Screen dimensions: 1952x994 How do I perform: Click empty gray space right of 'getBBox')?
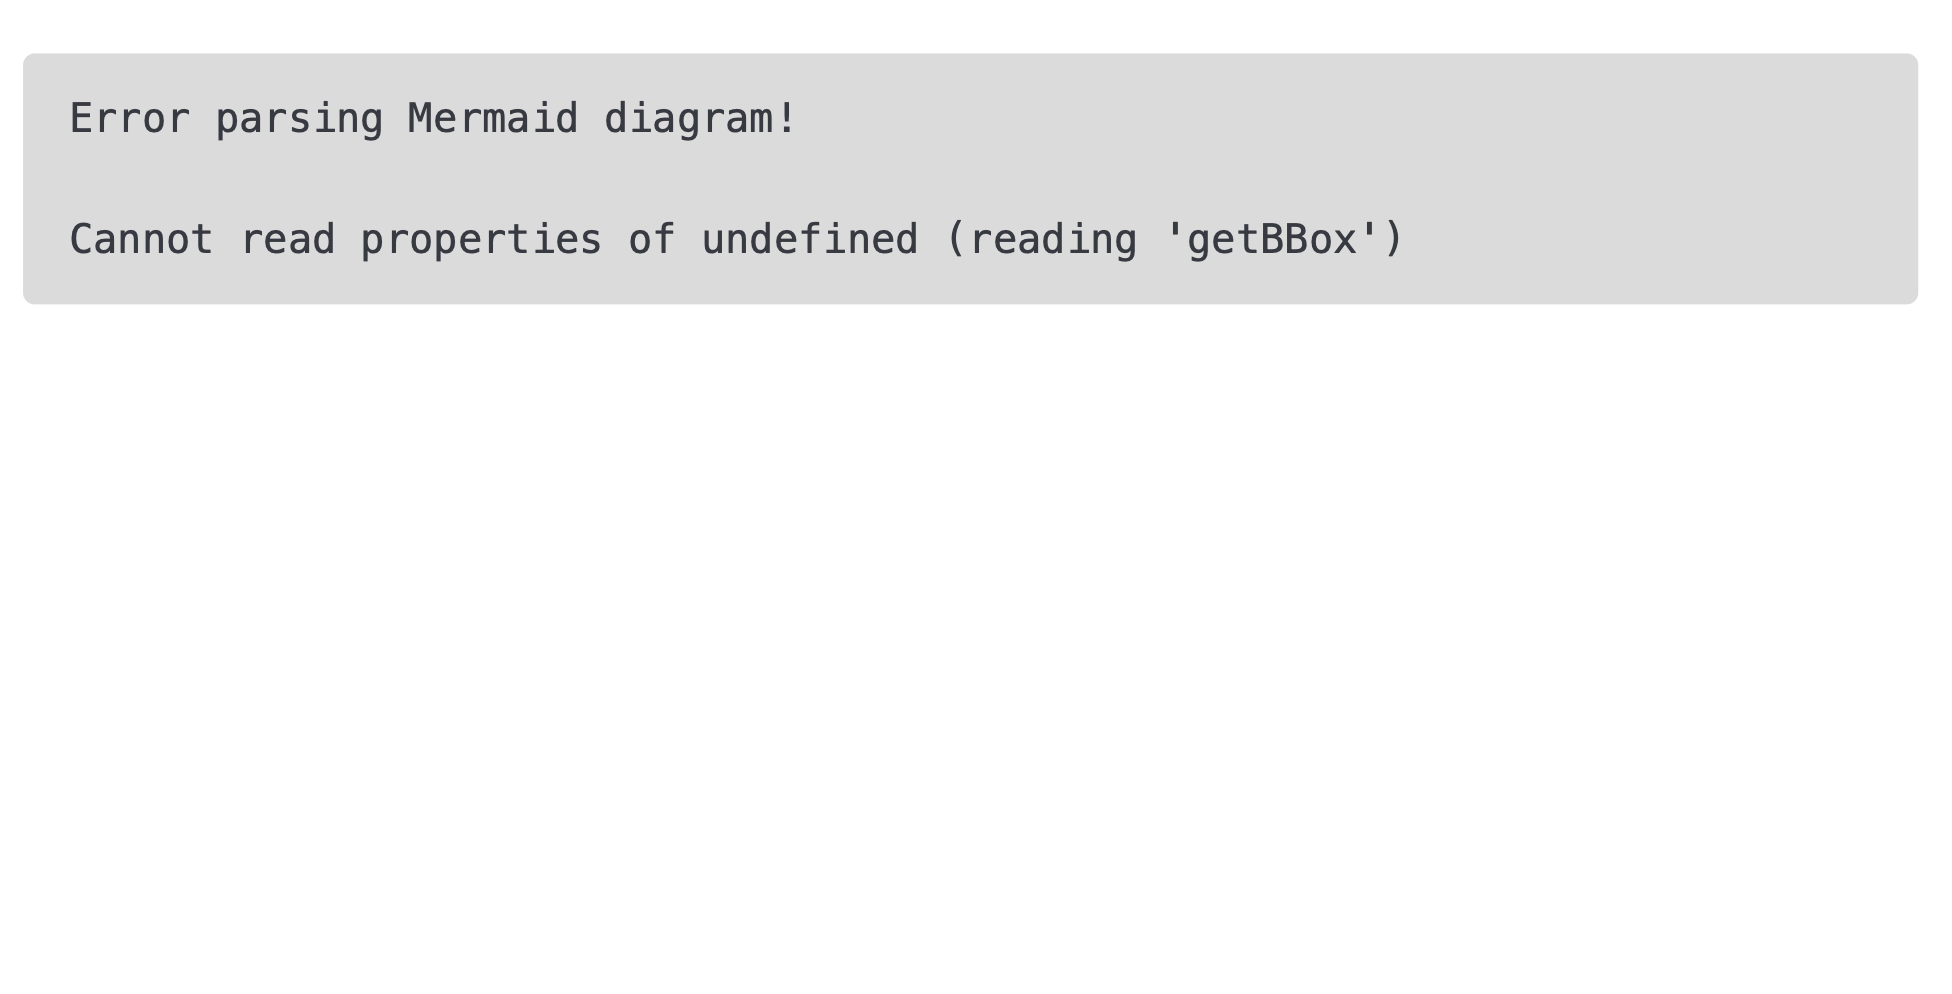[1650, 240]
